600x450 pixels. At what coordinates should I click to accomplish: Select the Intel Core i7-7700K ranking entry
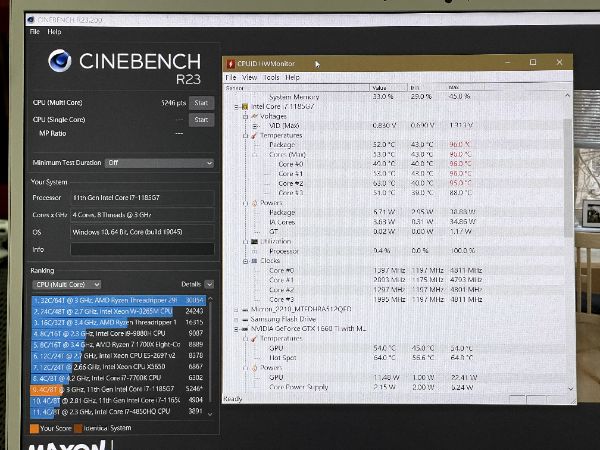118,378
